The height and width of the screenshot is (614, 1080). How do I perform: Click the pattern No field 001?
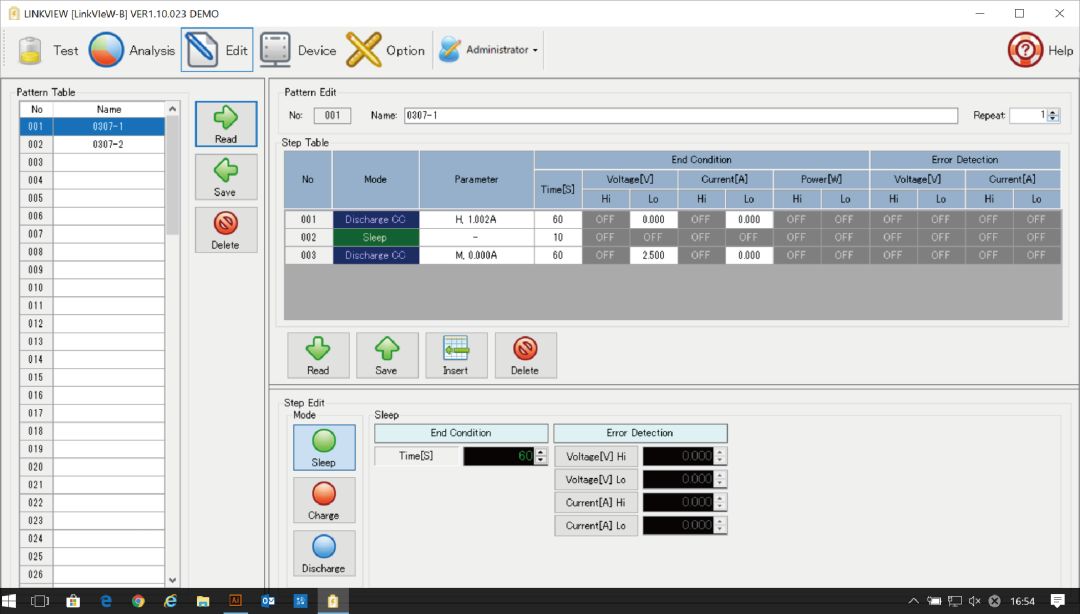tap(333, 116)
